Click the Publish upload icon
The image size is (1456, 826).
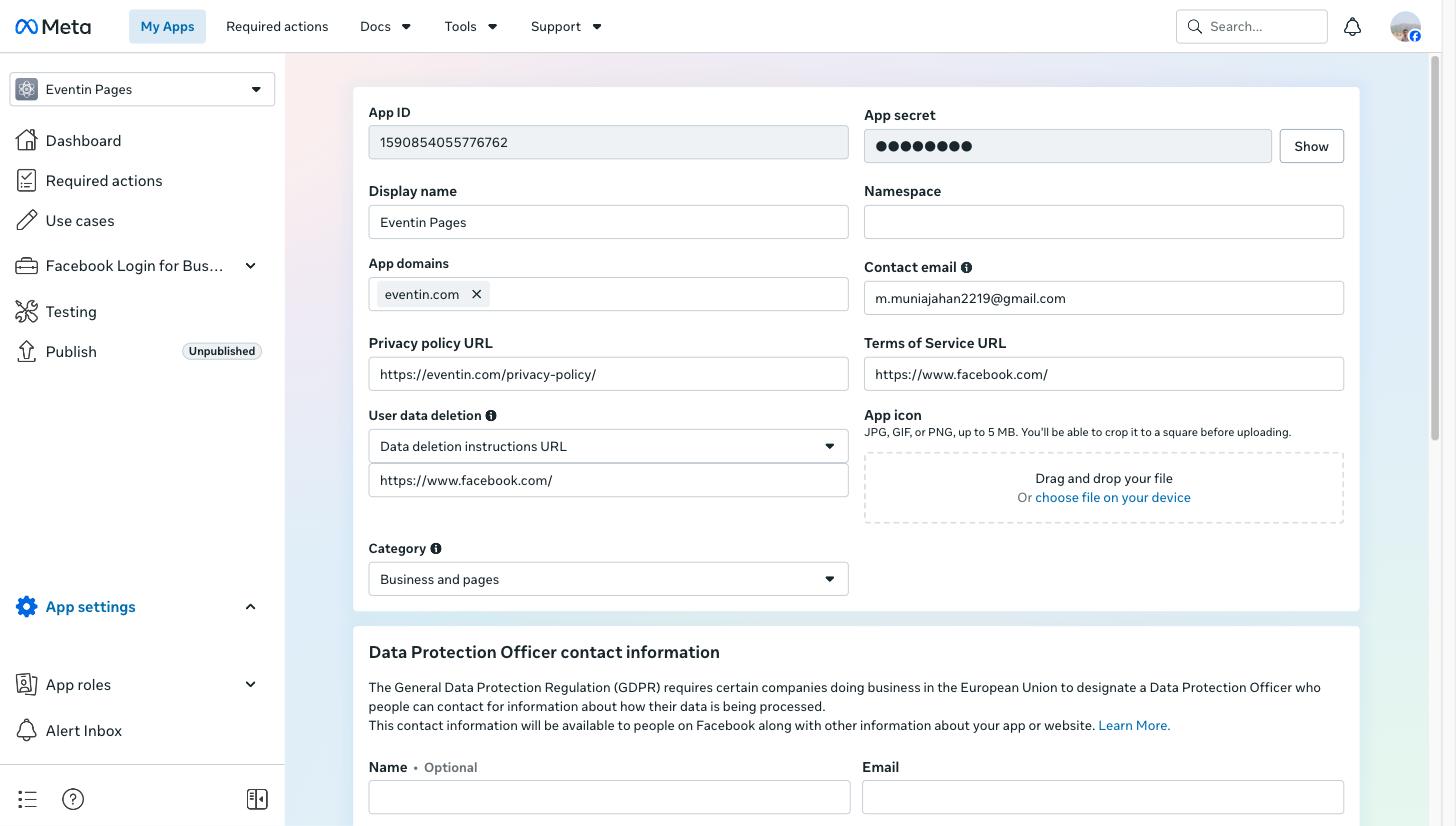pyautogui.click(x=27, y=352)
